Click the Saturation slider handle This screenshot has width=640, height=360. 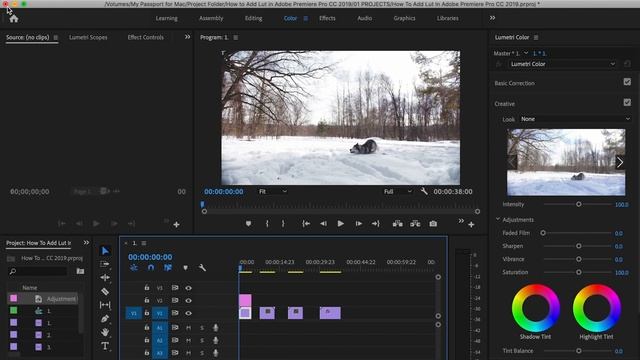pyautogui.click(x=579, y=272)
